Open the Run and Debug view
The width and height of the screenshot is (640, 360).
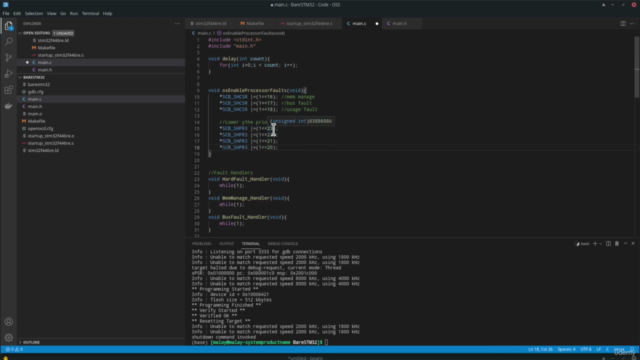(9, 74)
